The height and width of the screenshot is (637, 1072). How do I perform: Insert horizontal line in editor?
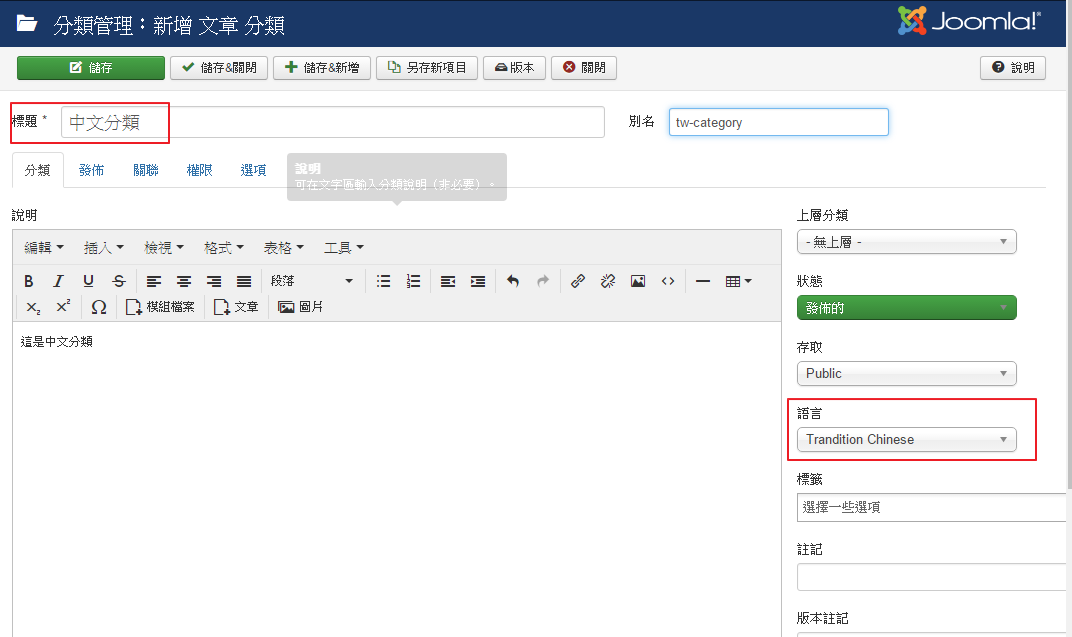703,282
